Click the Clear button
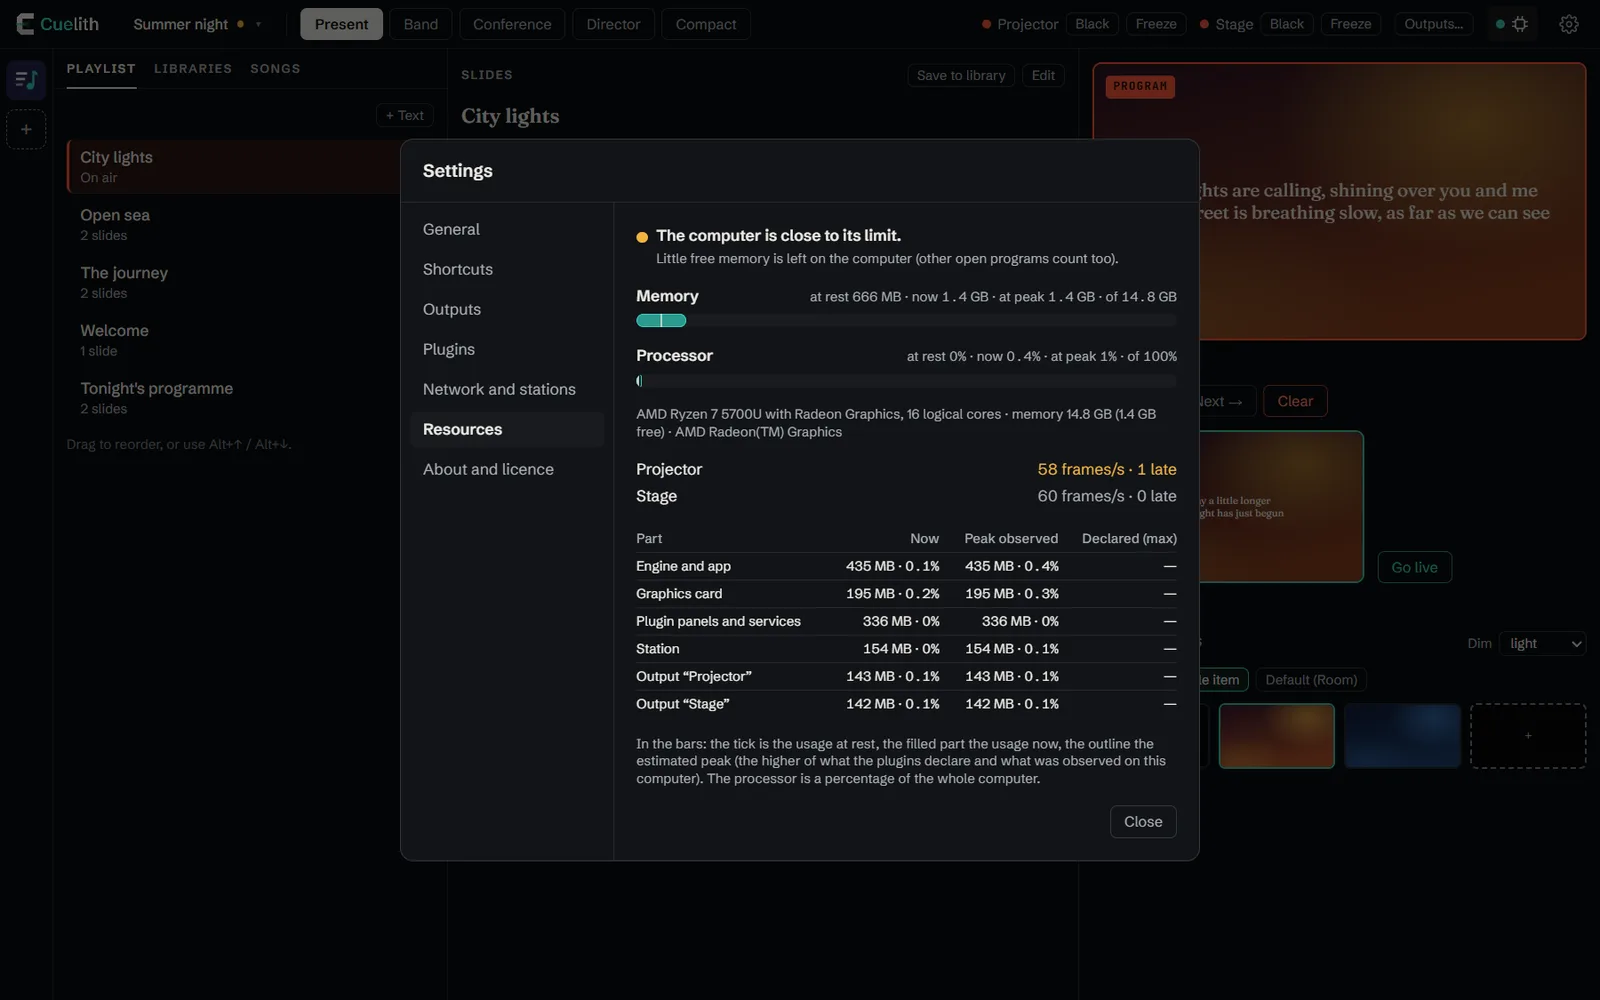This screenshot has height=1000, width=1600. (1295, 401)
